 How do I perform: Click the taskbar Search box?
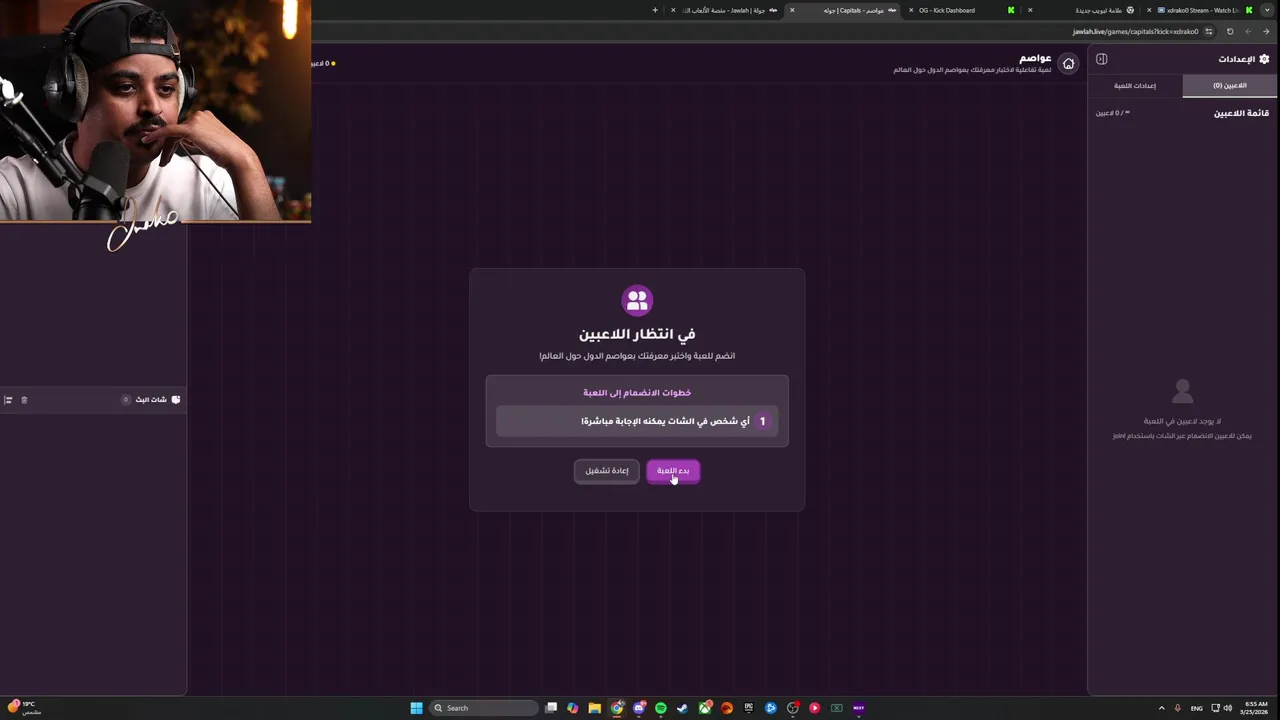pos(484,708)
